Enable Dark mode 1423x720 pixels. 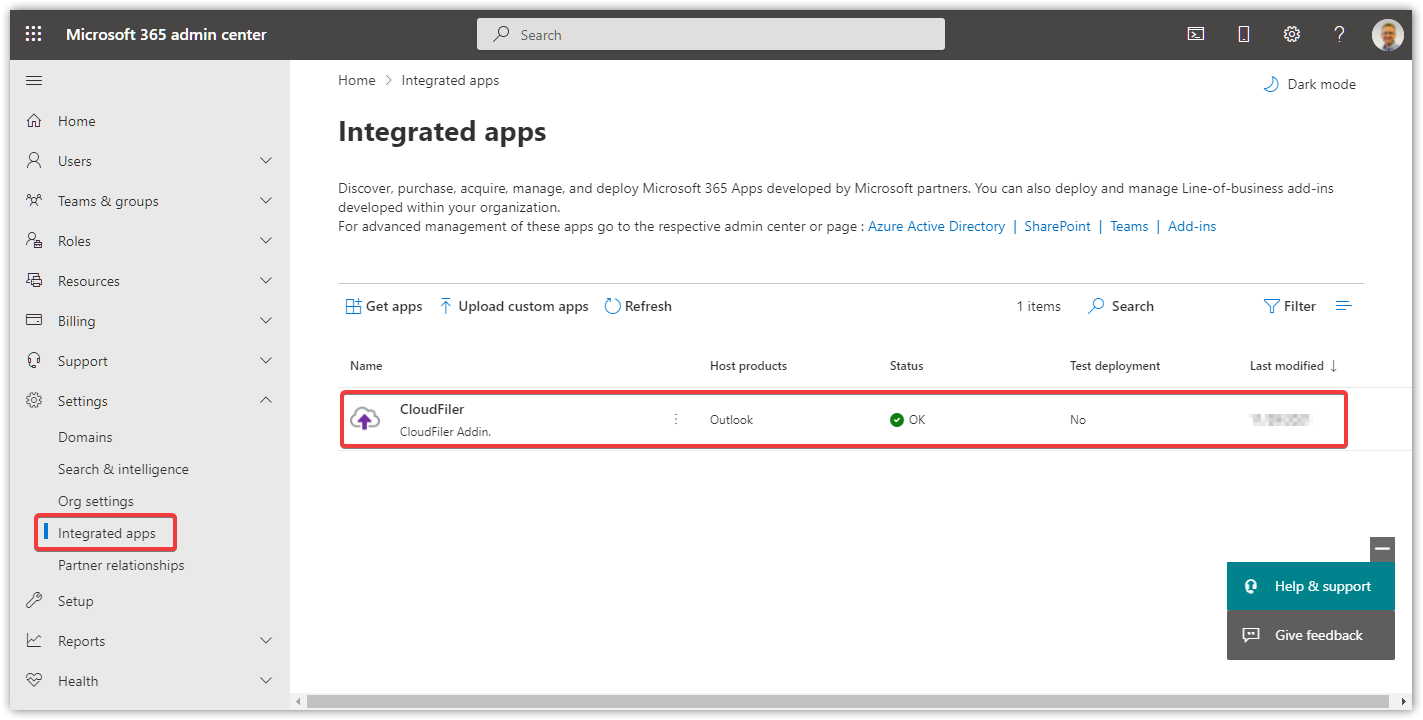1310,84
